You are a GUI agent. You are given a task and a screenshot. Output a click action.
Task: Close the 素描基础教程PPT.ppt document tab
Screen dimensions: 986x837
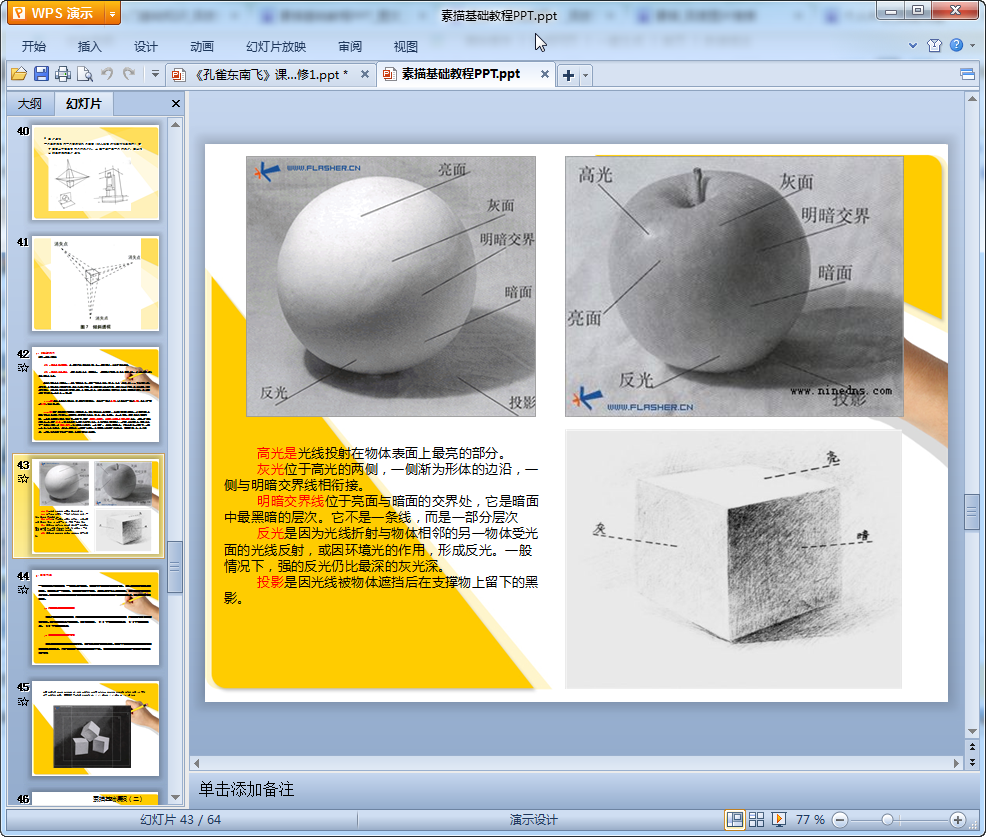click(x=545, y=74)
